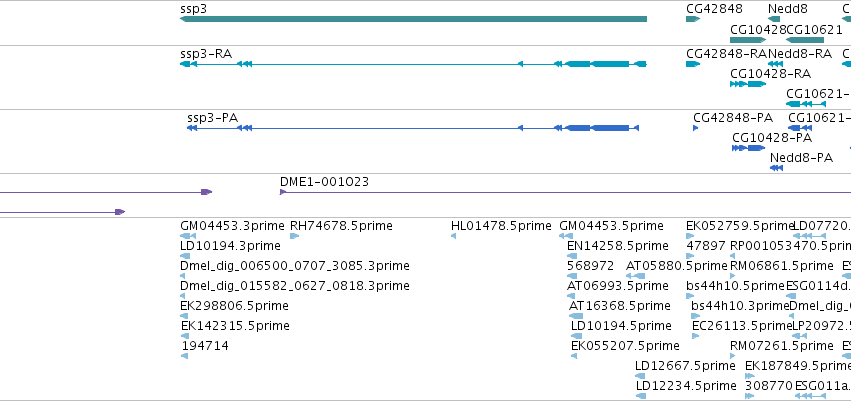Select the Nedd8 gene label
This screenshot has height=401, width=851.
(788, 9)
